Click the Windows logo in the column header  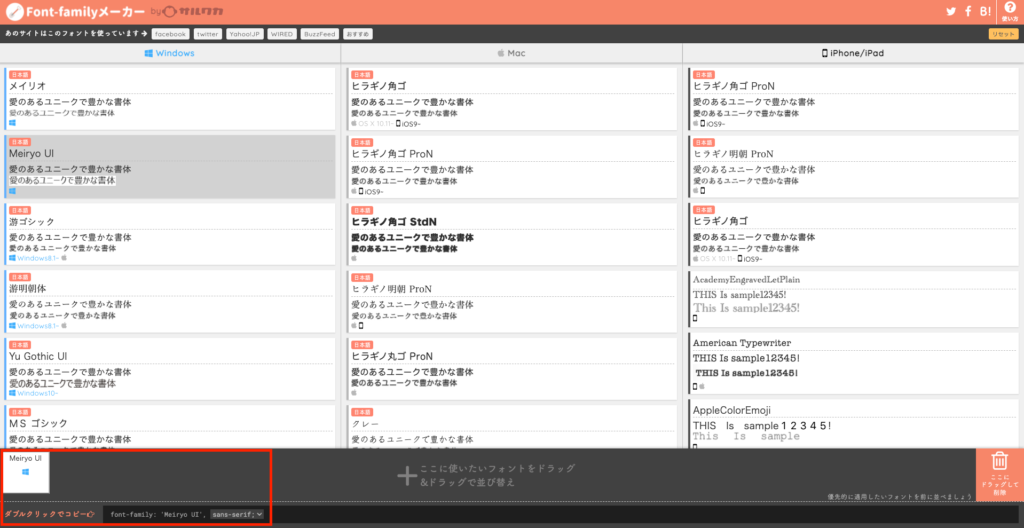tap(149, 53)
